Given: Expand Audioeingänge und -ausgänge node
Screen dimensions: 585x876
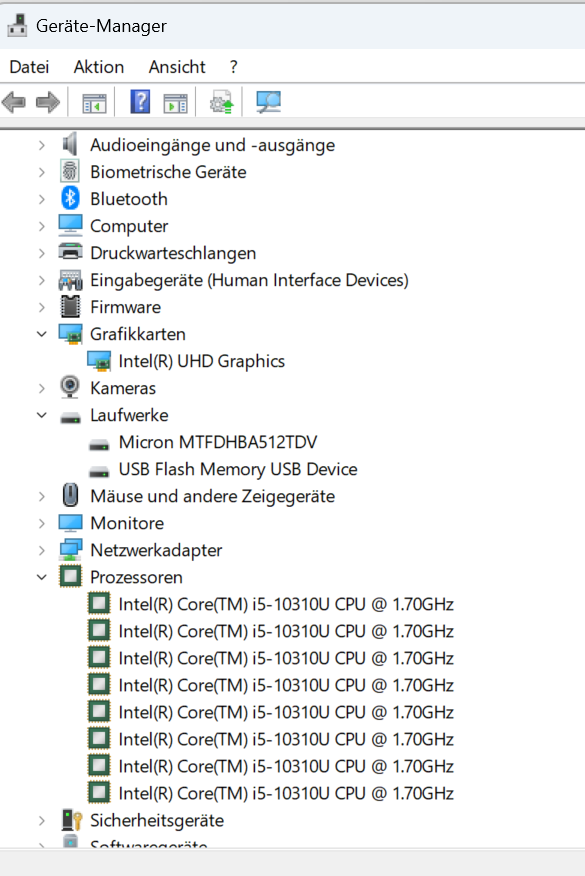Looking at the screenshot, I should pos(42,145).
